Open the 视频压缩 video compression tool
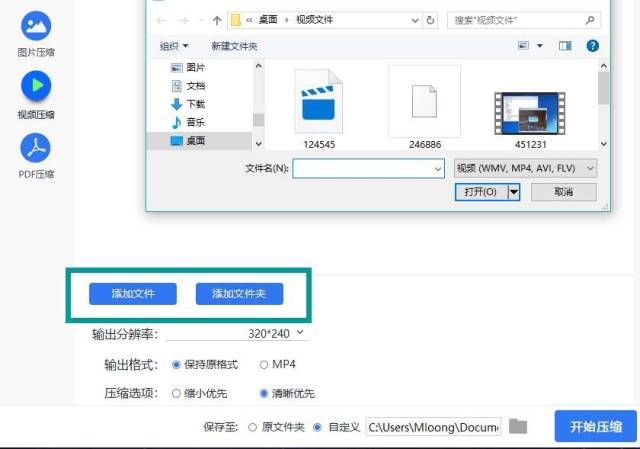Image resolution: width=640 pixels, height=449 pixels. 36,95
